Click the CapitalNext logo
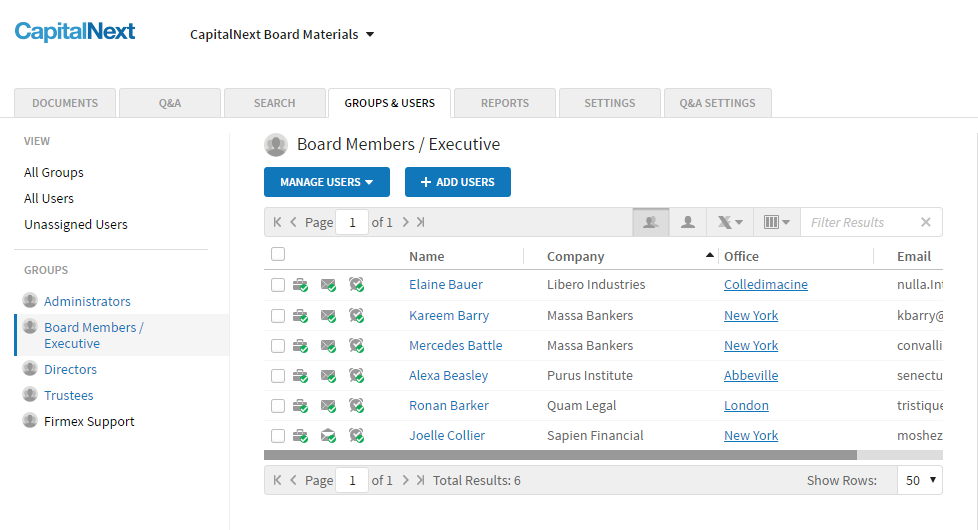The image size is (978, 530). click(75, 32)
